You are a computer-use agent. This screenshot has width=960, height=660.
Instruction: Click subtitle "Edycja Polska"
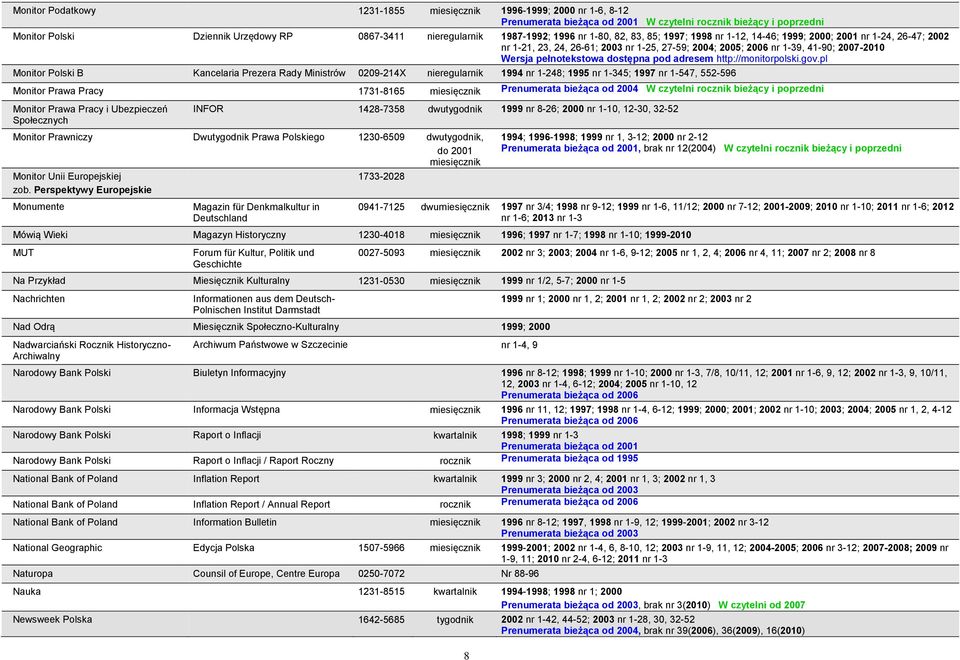[223, 548]
